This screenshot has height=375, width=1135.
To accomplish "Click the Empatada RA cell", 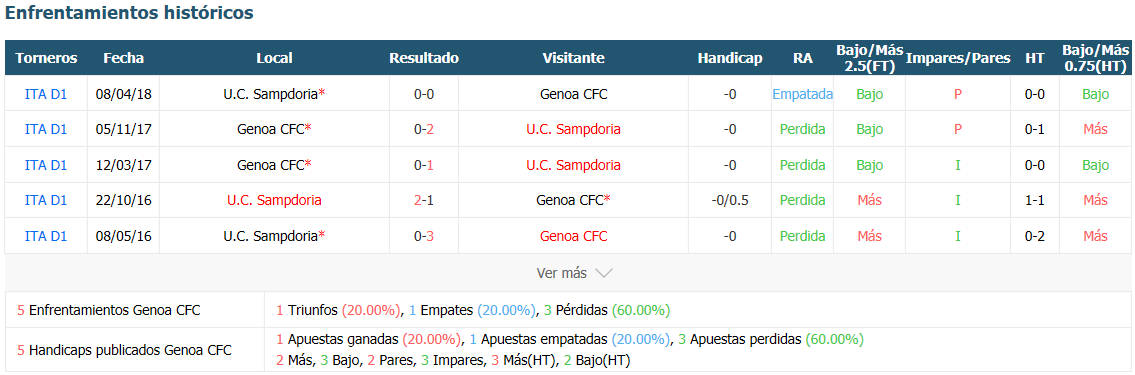I will 802,93.
